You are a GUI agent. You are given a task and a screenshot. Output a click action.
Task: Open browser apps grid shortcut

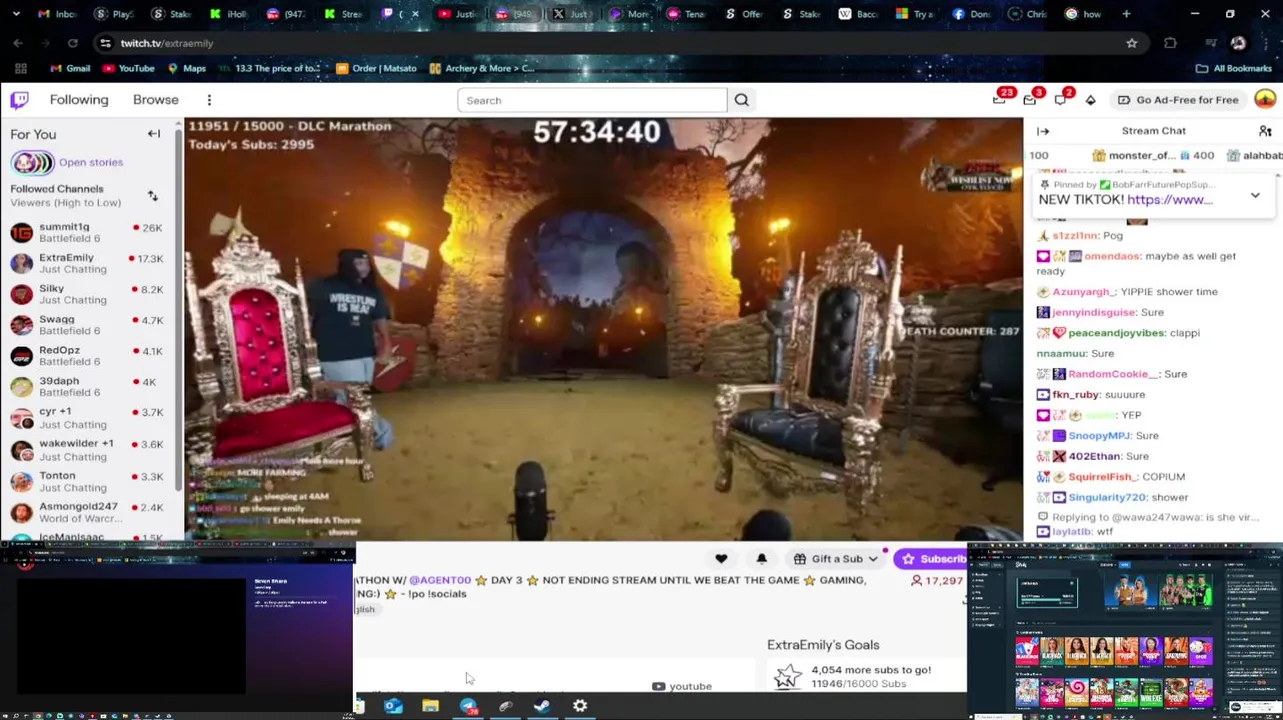[x=20, y=68]
